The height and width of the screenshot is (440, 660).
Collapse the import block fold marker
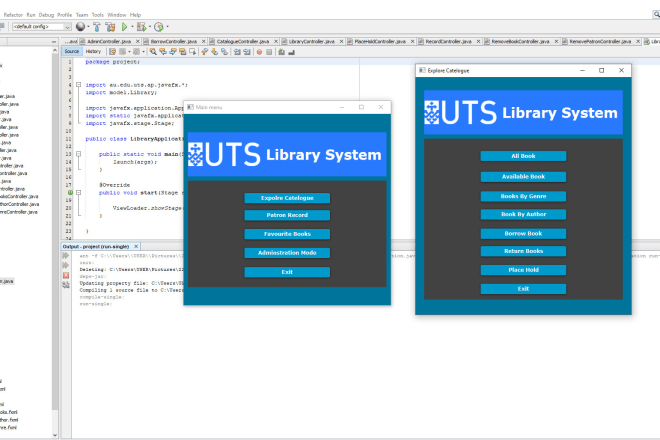tap(78, 85)
